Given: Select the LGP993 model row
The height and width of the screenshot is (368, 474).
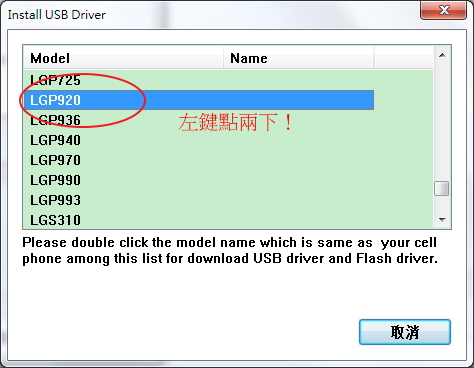Looking at the screenshot, I should pyautogui.click(x=199, y=200).
